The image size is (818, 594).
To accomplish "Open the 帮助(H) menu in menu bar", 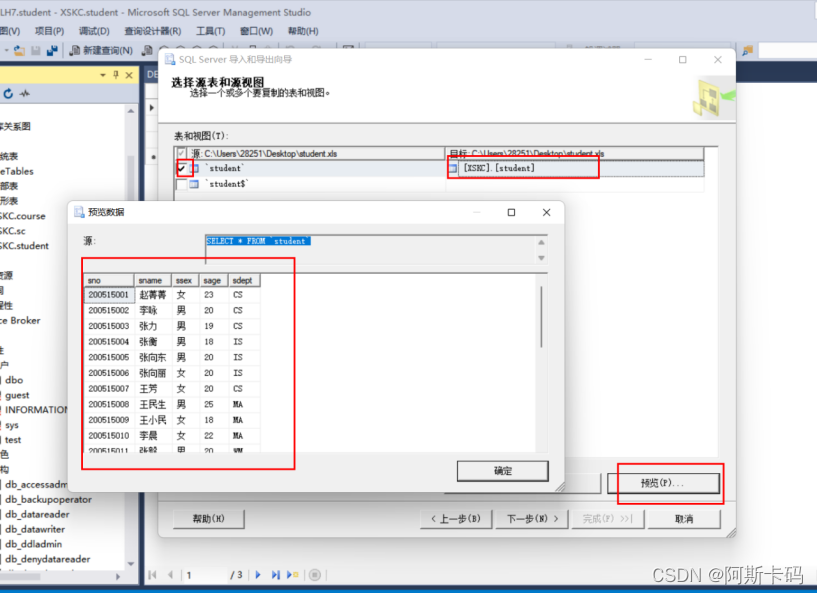I will tap(303, 31).
